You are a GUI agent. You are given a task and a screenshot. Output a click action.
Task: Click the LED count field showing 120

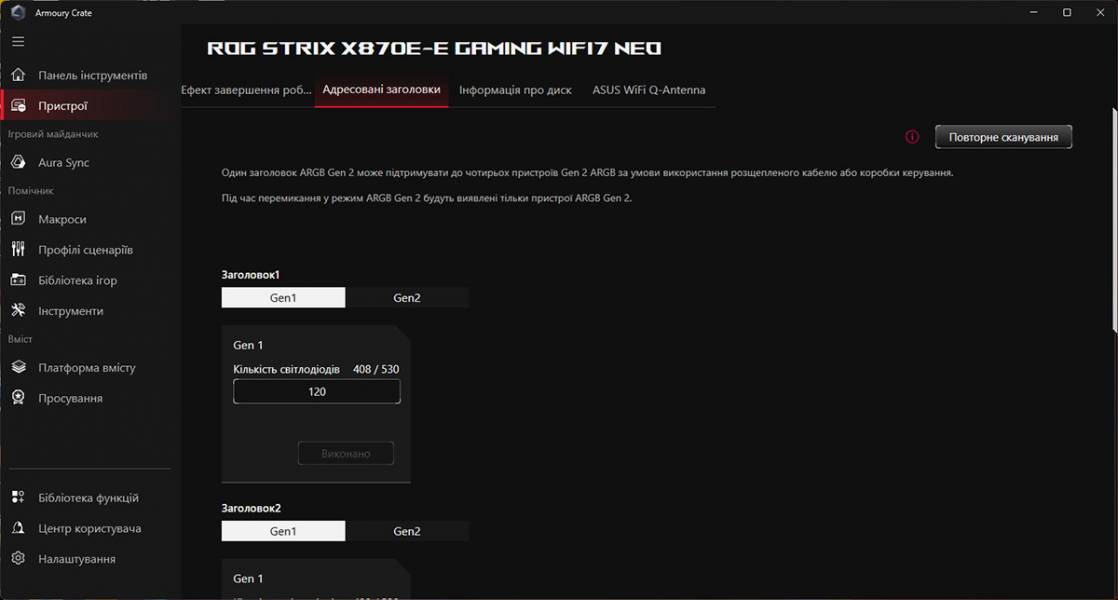[x=317, y=391]
